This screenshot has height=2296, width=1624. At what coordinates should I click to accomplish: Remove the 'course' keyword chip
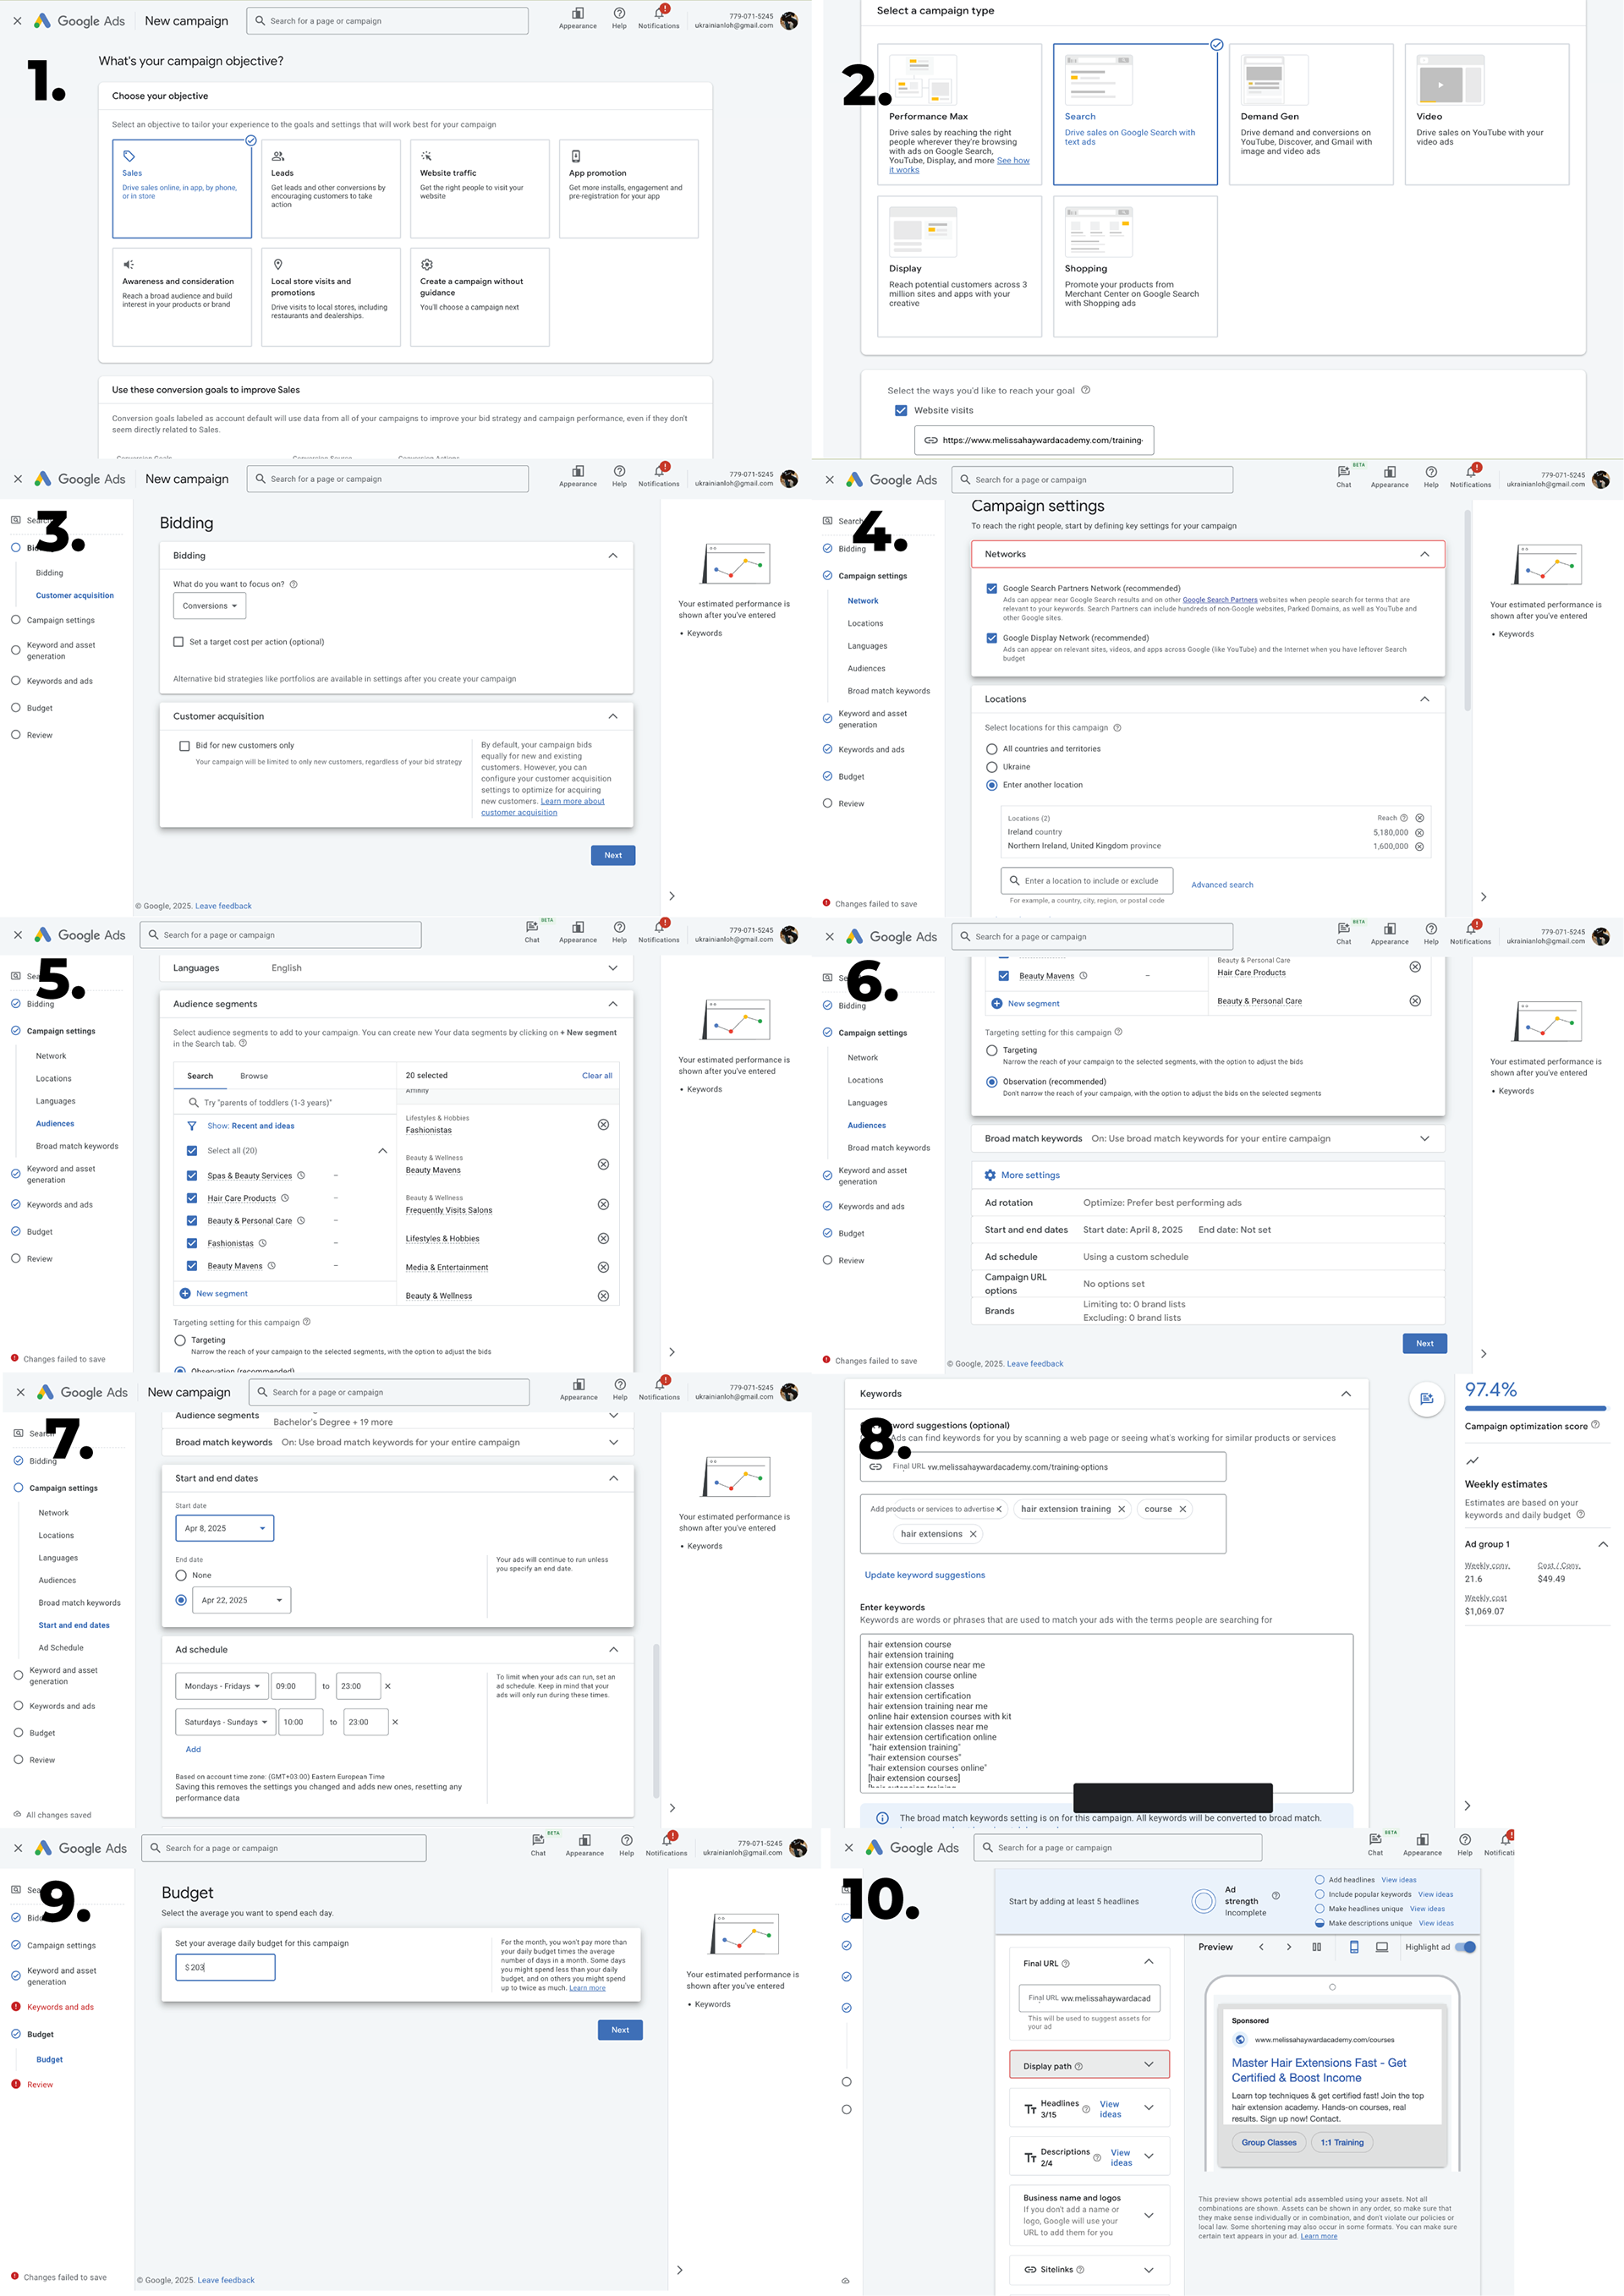pos(1182,1509)
